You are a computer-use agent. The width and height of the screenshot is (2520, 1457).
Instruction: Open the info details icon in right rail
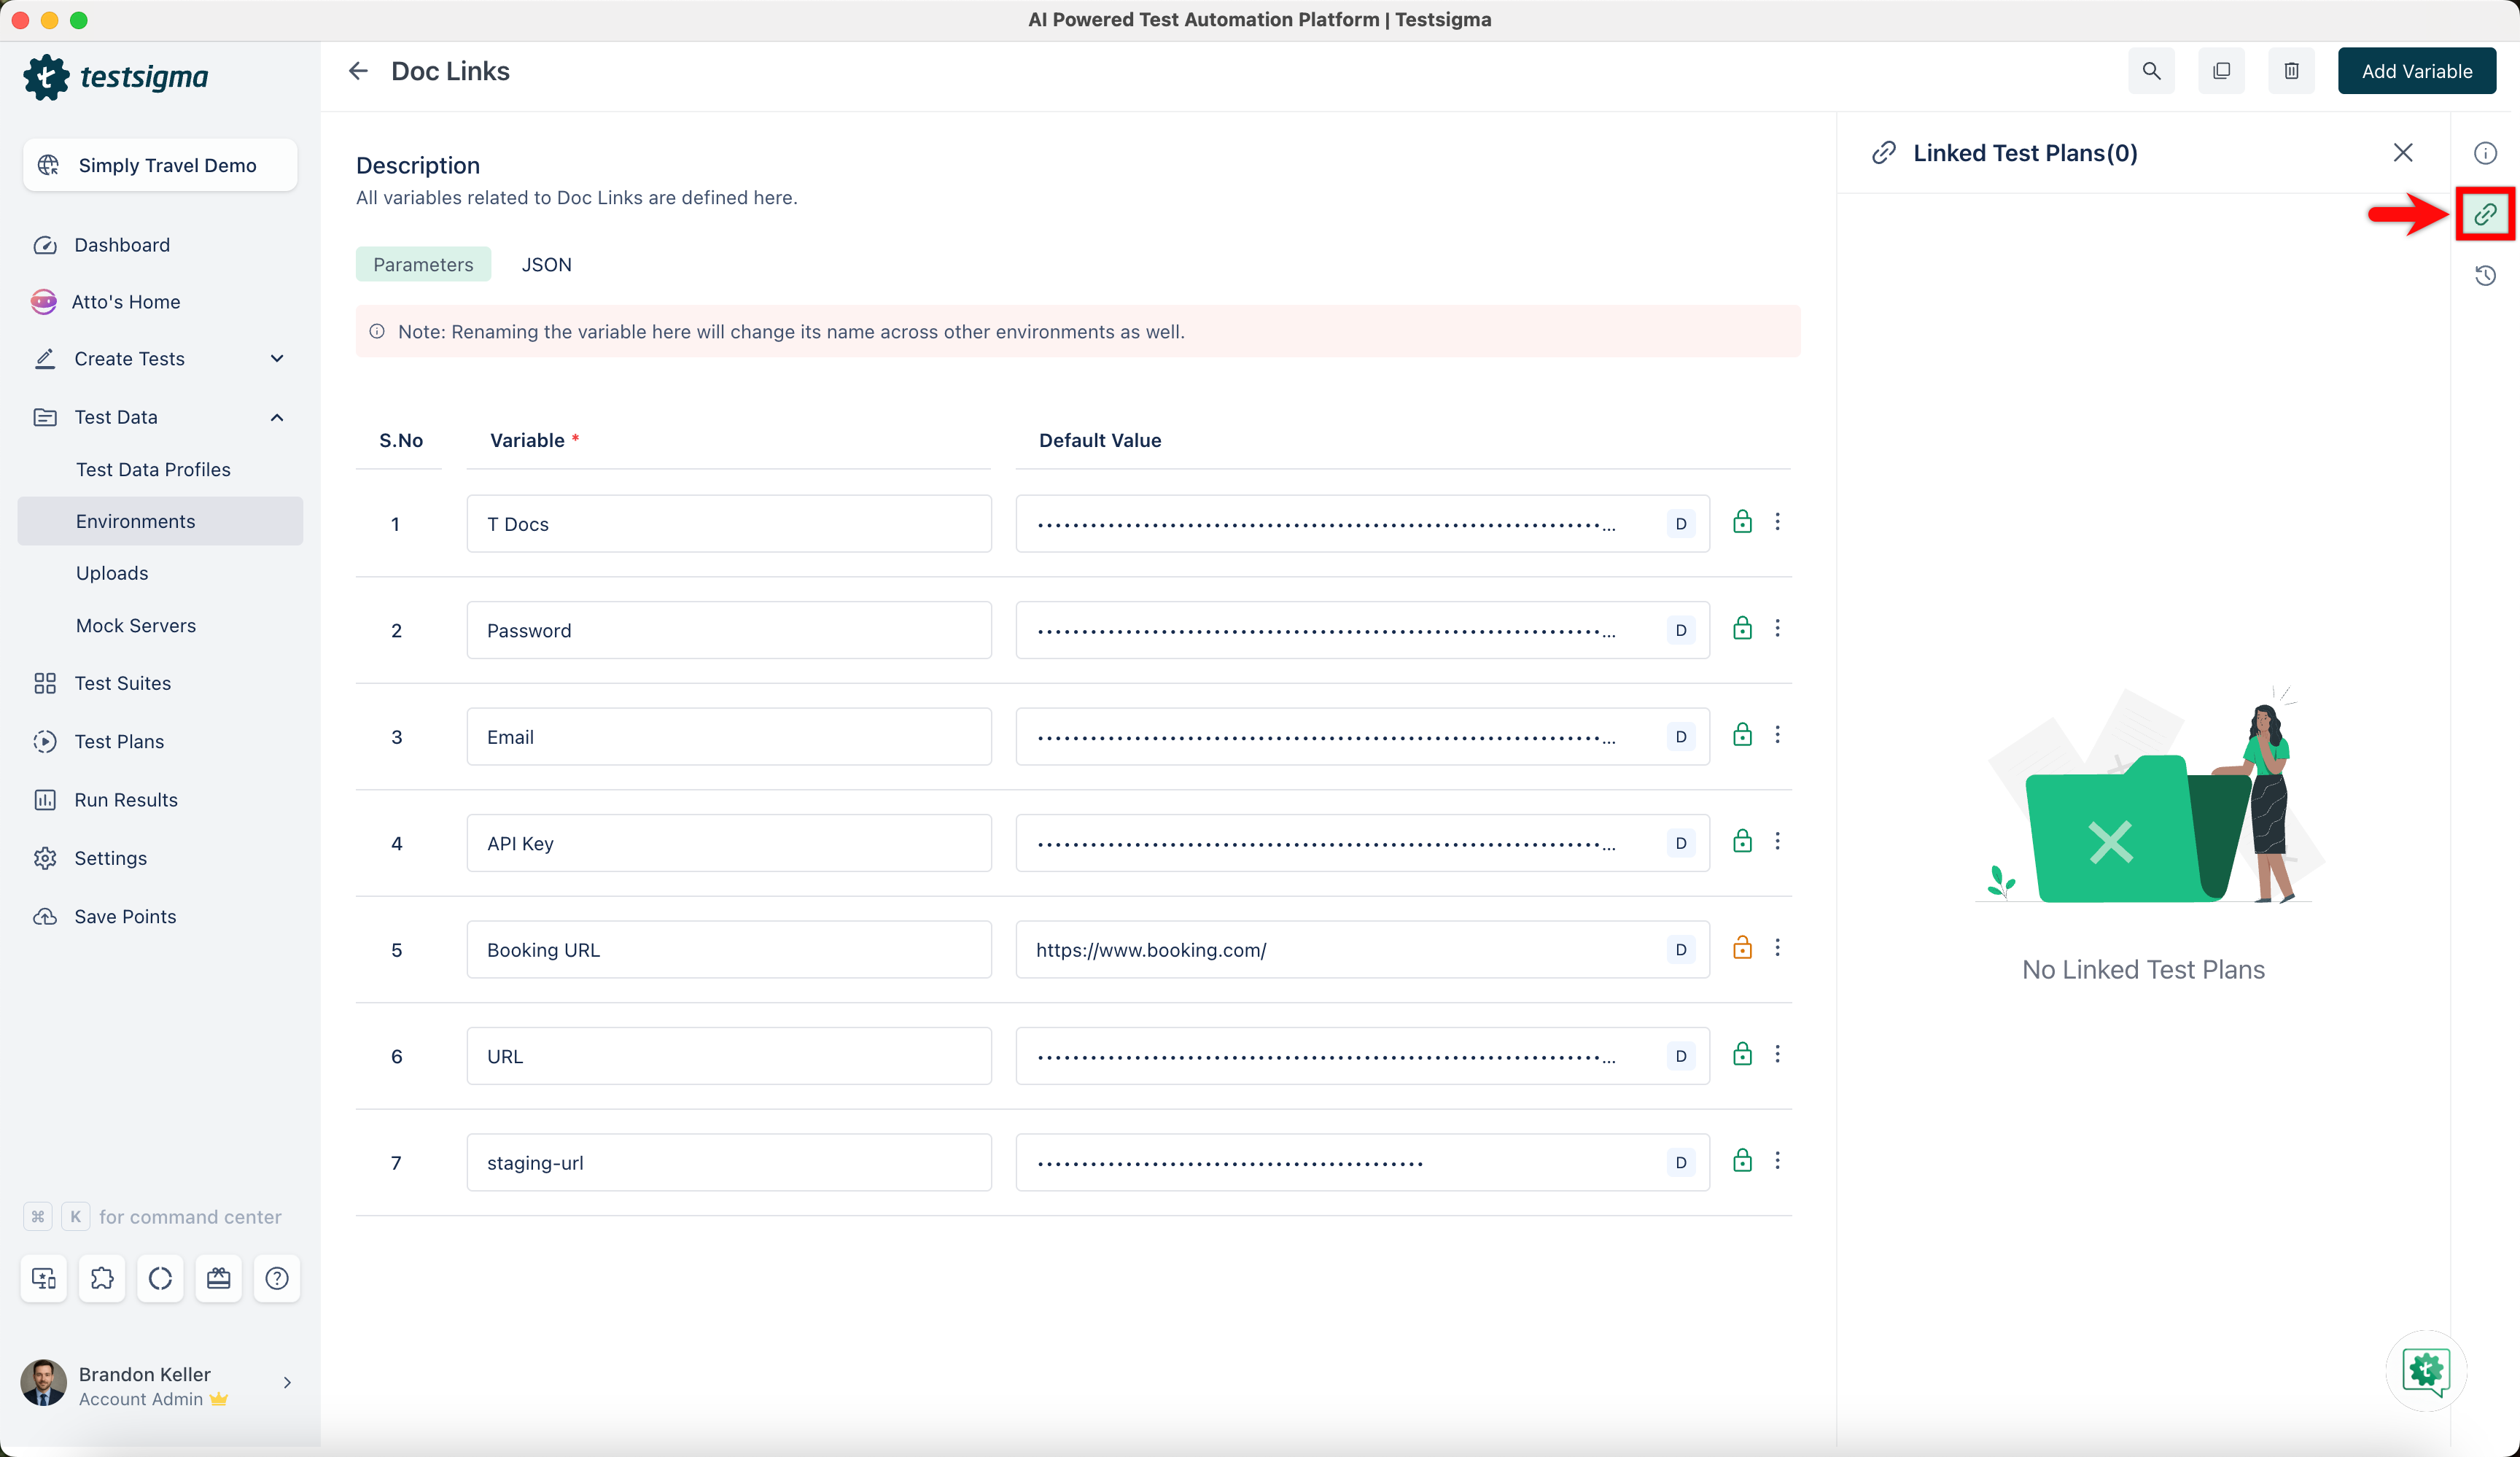tap(2485, 153)
